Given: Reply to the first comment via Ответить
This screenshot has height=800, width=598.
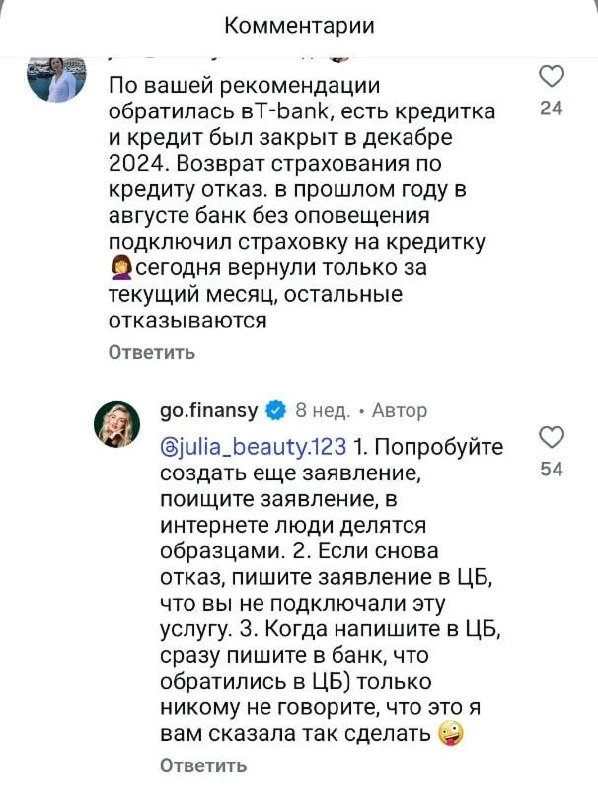Looking at the screenshot, I should coord(152,353).
